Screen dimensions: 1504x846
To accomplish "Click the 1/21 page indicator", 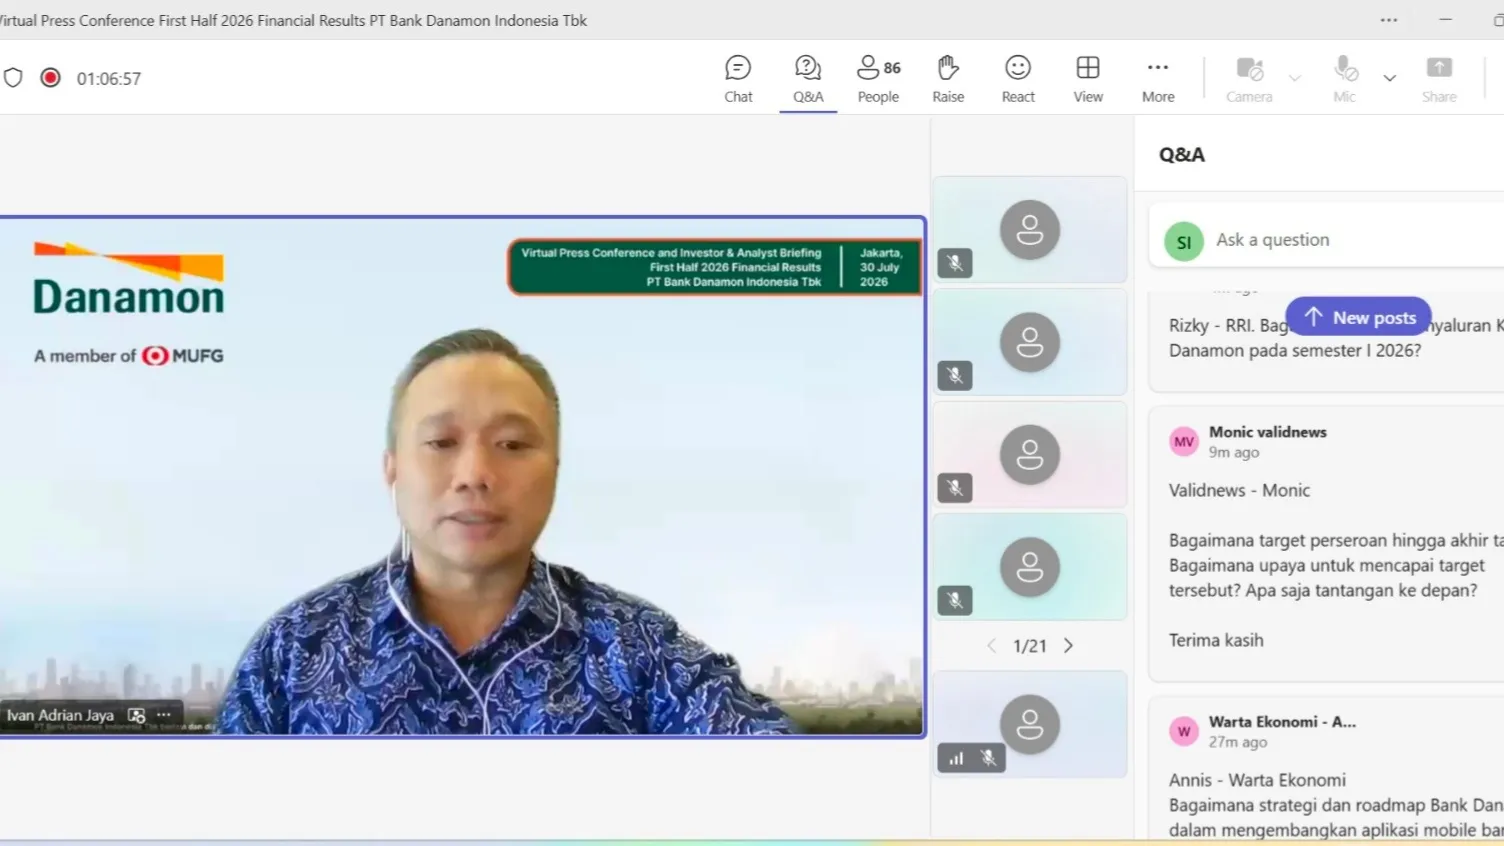I will (x=1030, y=646).
